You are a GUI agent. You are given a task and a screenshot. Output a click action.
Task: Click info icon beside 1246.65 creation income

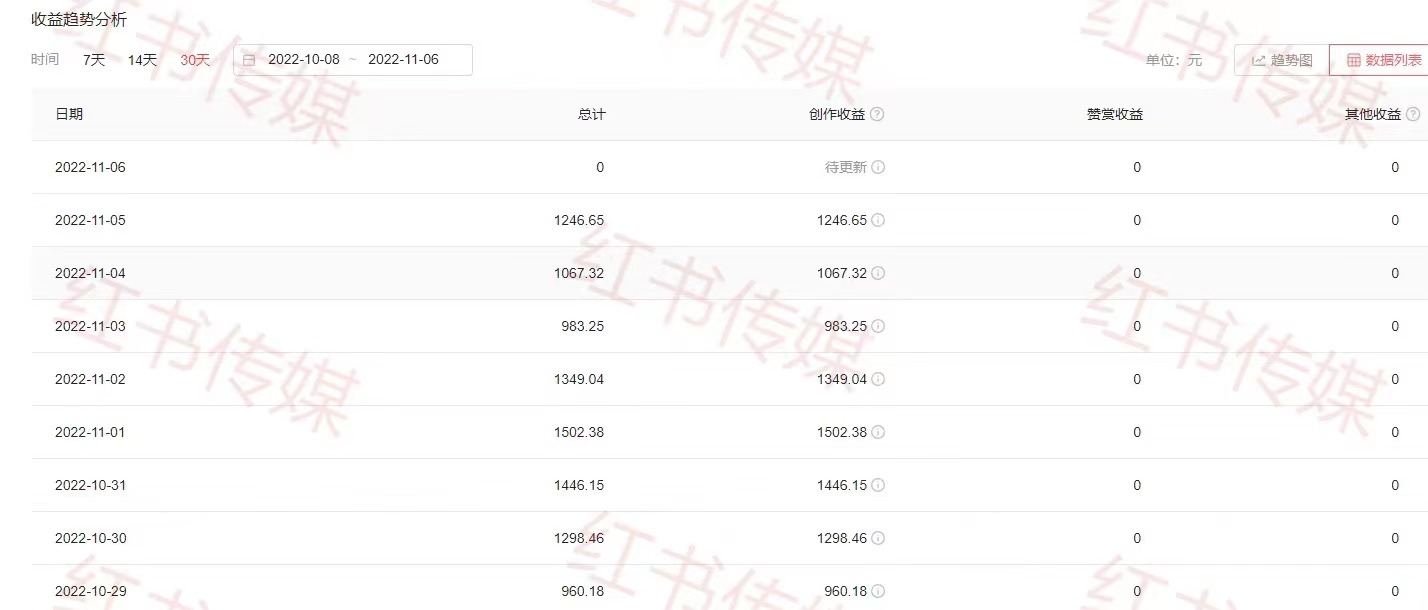[878, 220]
